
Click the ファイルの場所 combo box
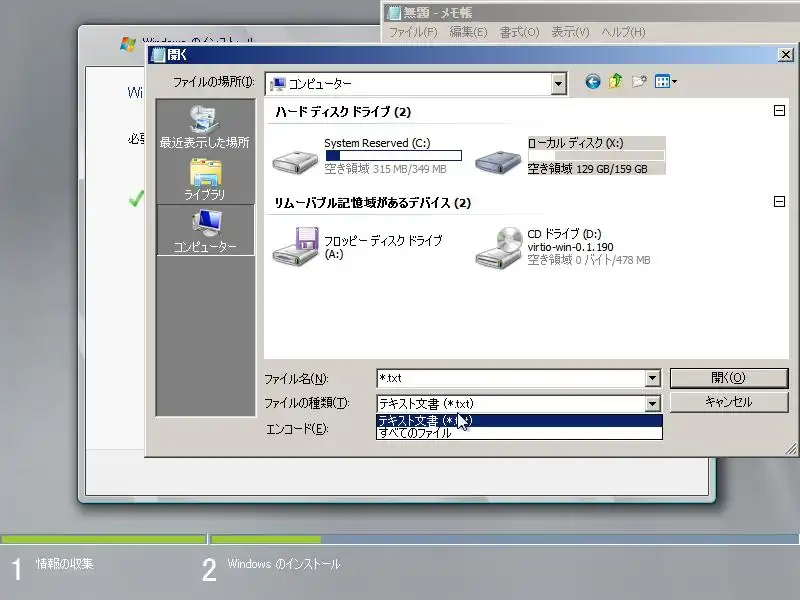416,84
